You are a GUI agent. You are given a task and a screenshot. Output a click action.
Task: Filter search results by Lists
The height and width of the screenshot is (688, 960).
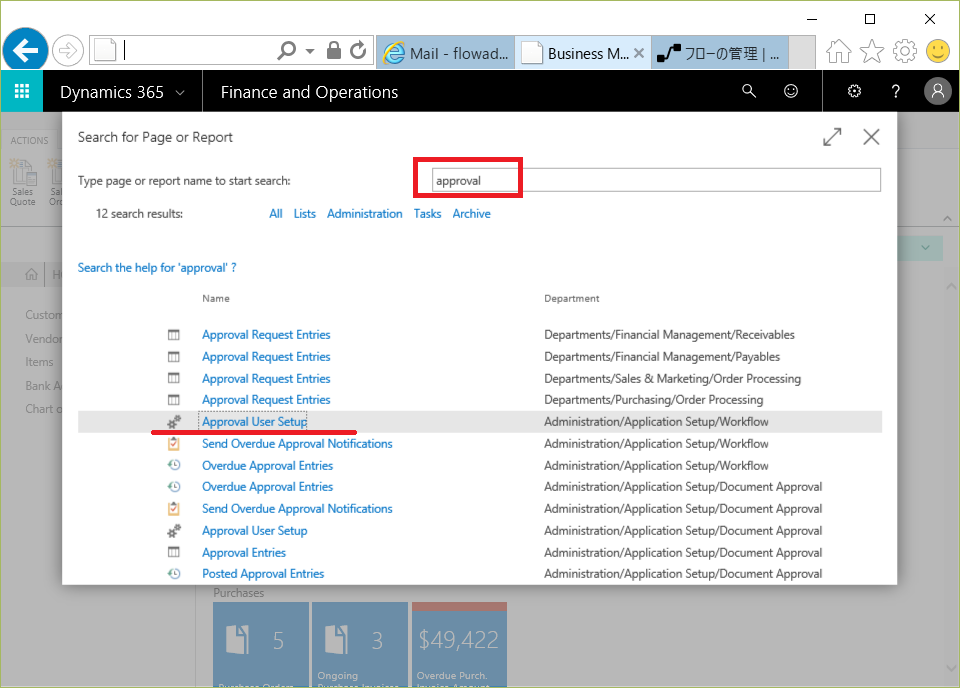coord(305,214)
